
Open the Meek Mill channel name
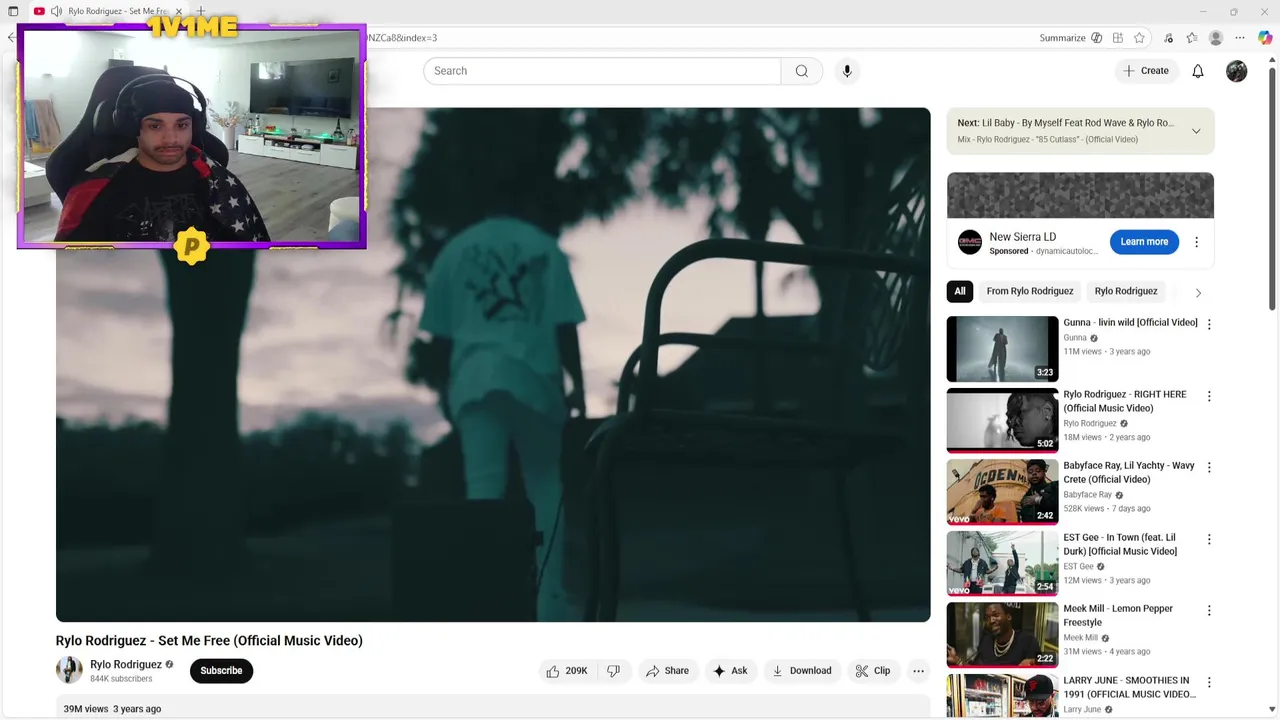[1080, 638]
